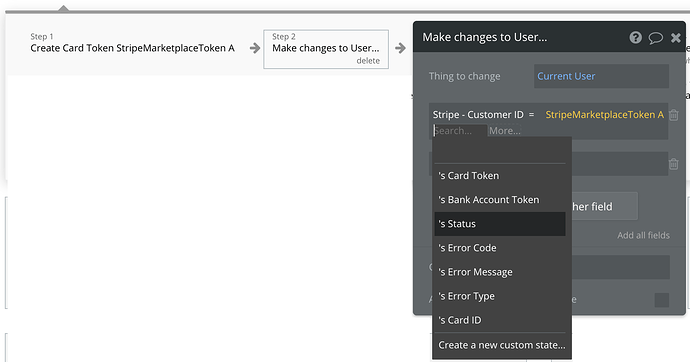690x362 pixels.
Task: Delete the second field row using its trash icon
Action: coord(673,164)
